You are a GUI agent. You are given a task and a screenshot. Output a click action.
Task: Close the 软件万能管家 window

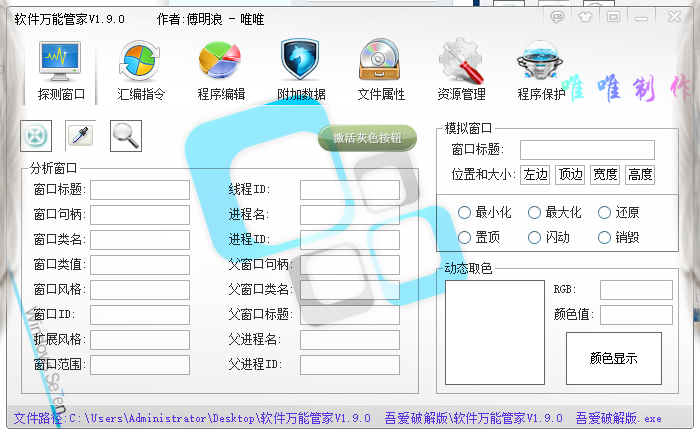(x=674, y=17)
